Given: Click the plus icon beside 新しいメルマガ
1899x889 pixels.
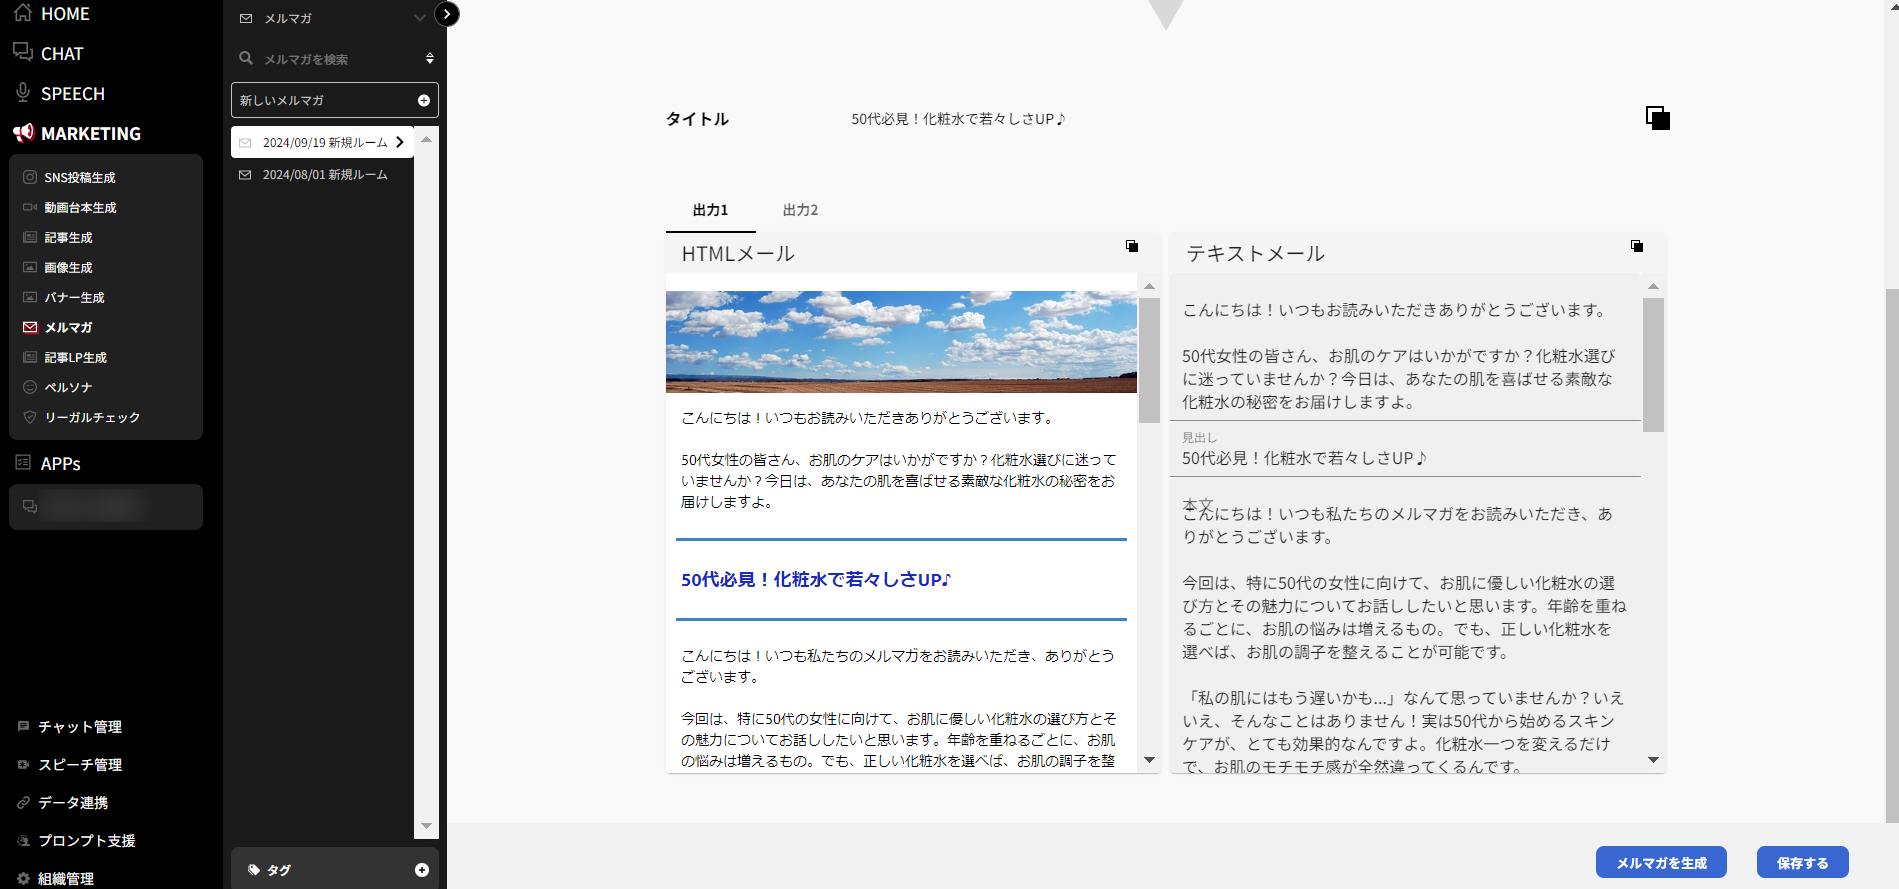Looking at the screenshot, I should coord(424,101).
